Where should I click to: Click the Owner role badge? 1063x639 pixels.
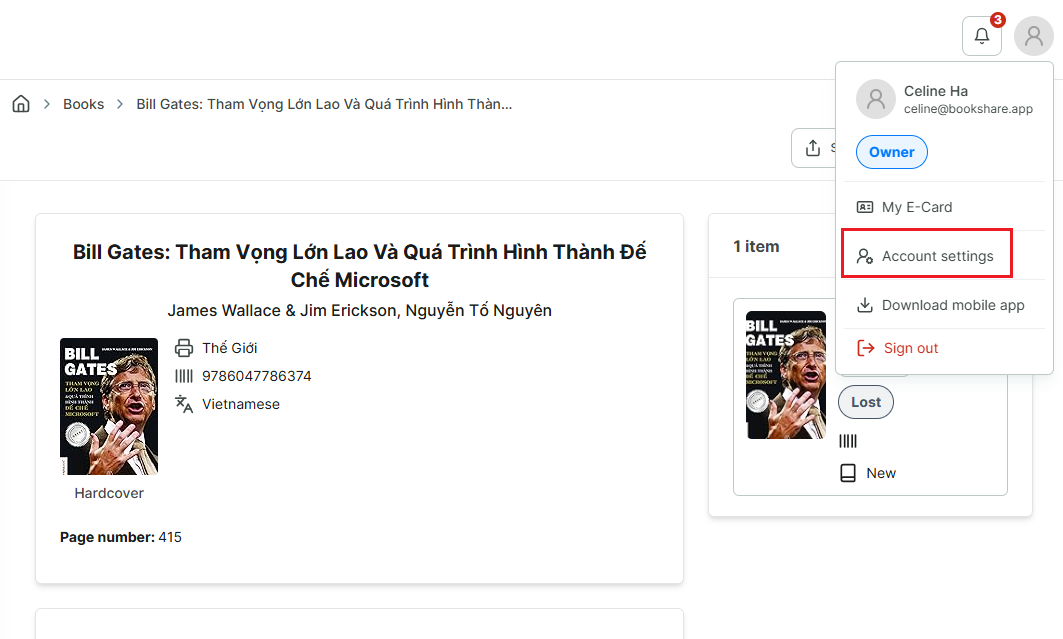click(891, 152)
